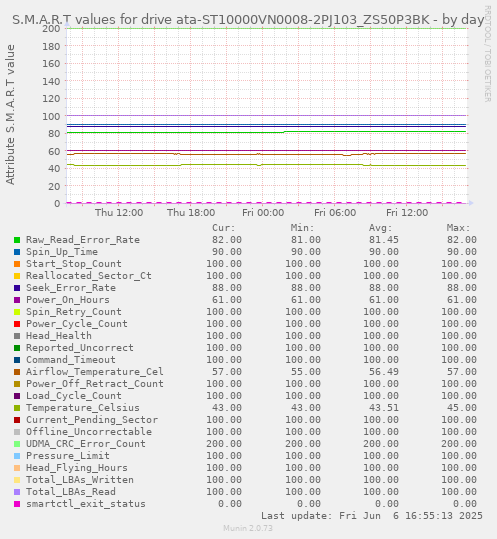This screenshot has width=497, height=539.
Task: Click the Fri 00:00 time axis label
Action: (263, 212)
